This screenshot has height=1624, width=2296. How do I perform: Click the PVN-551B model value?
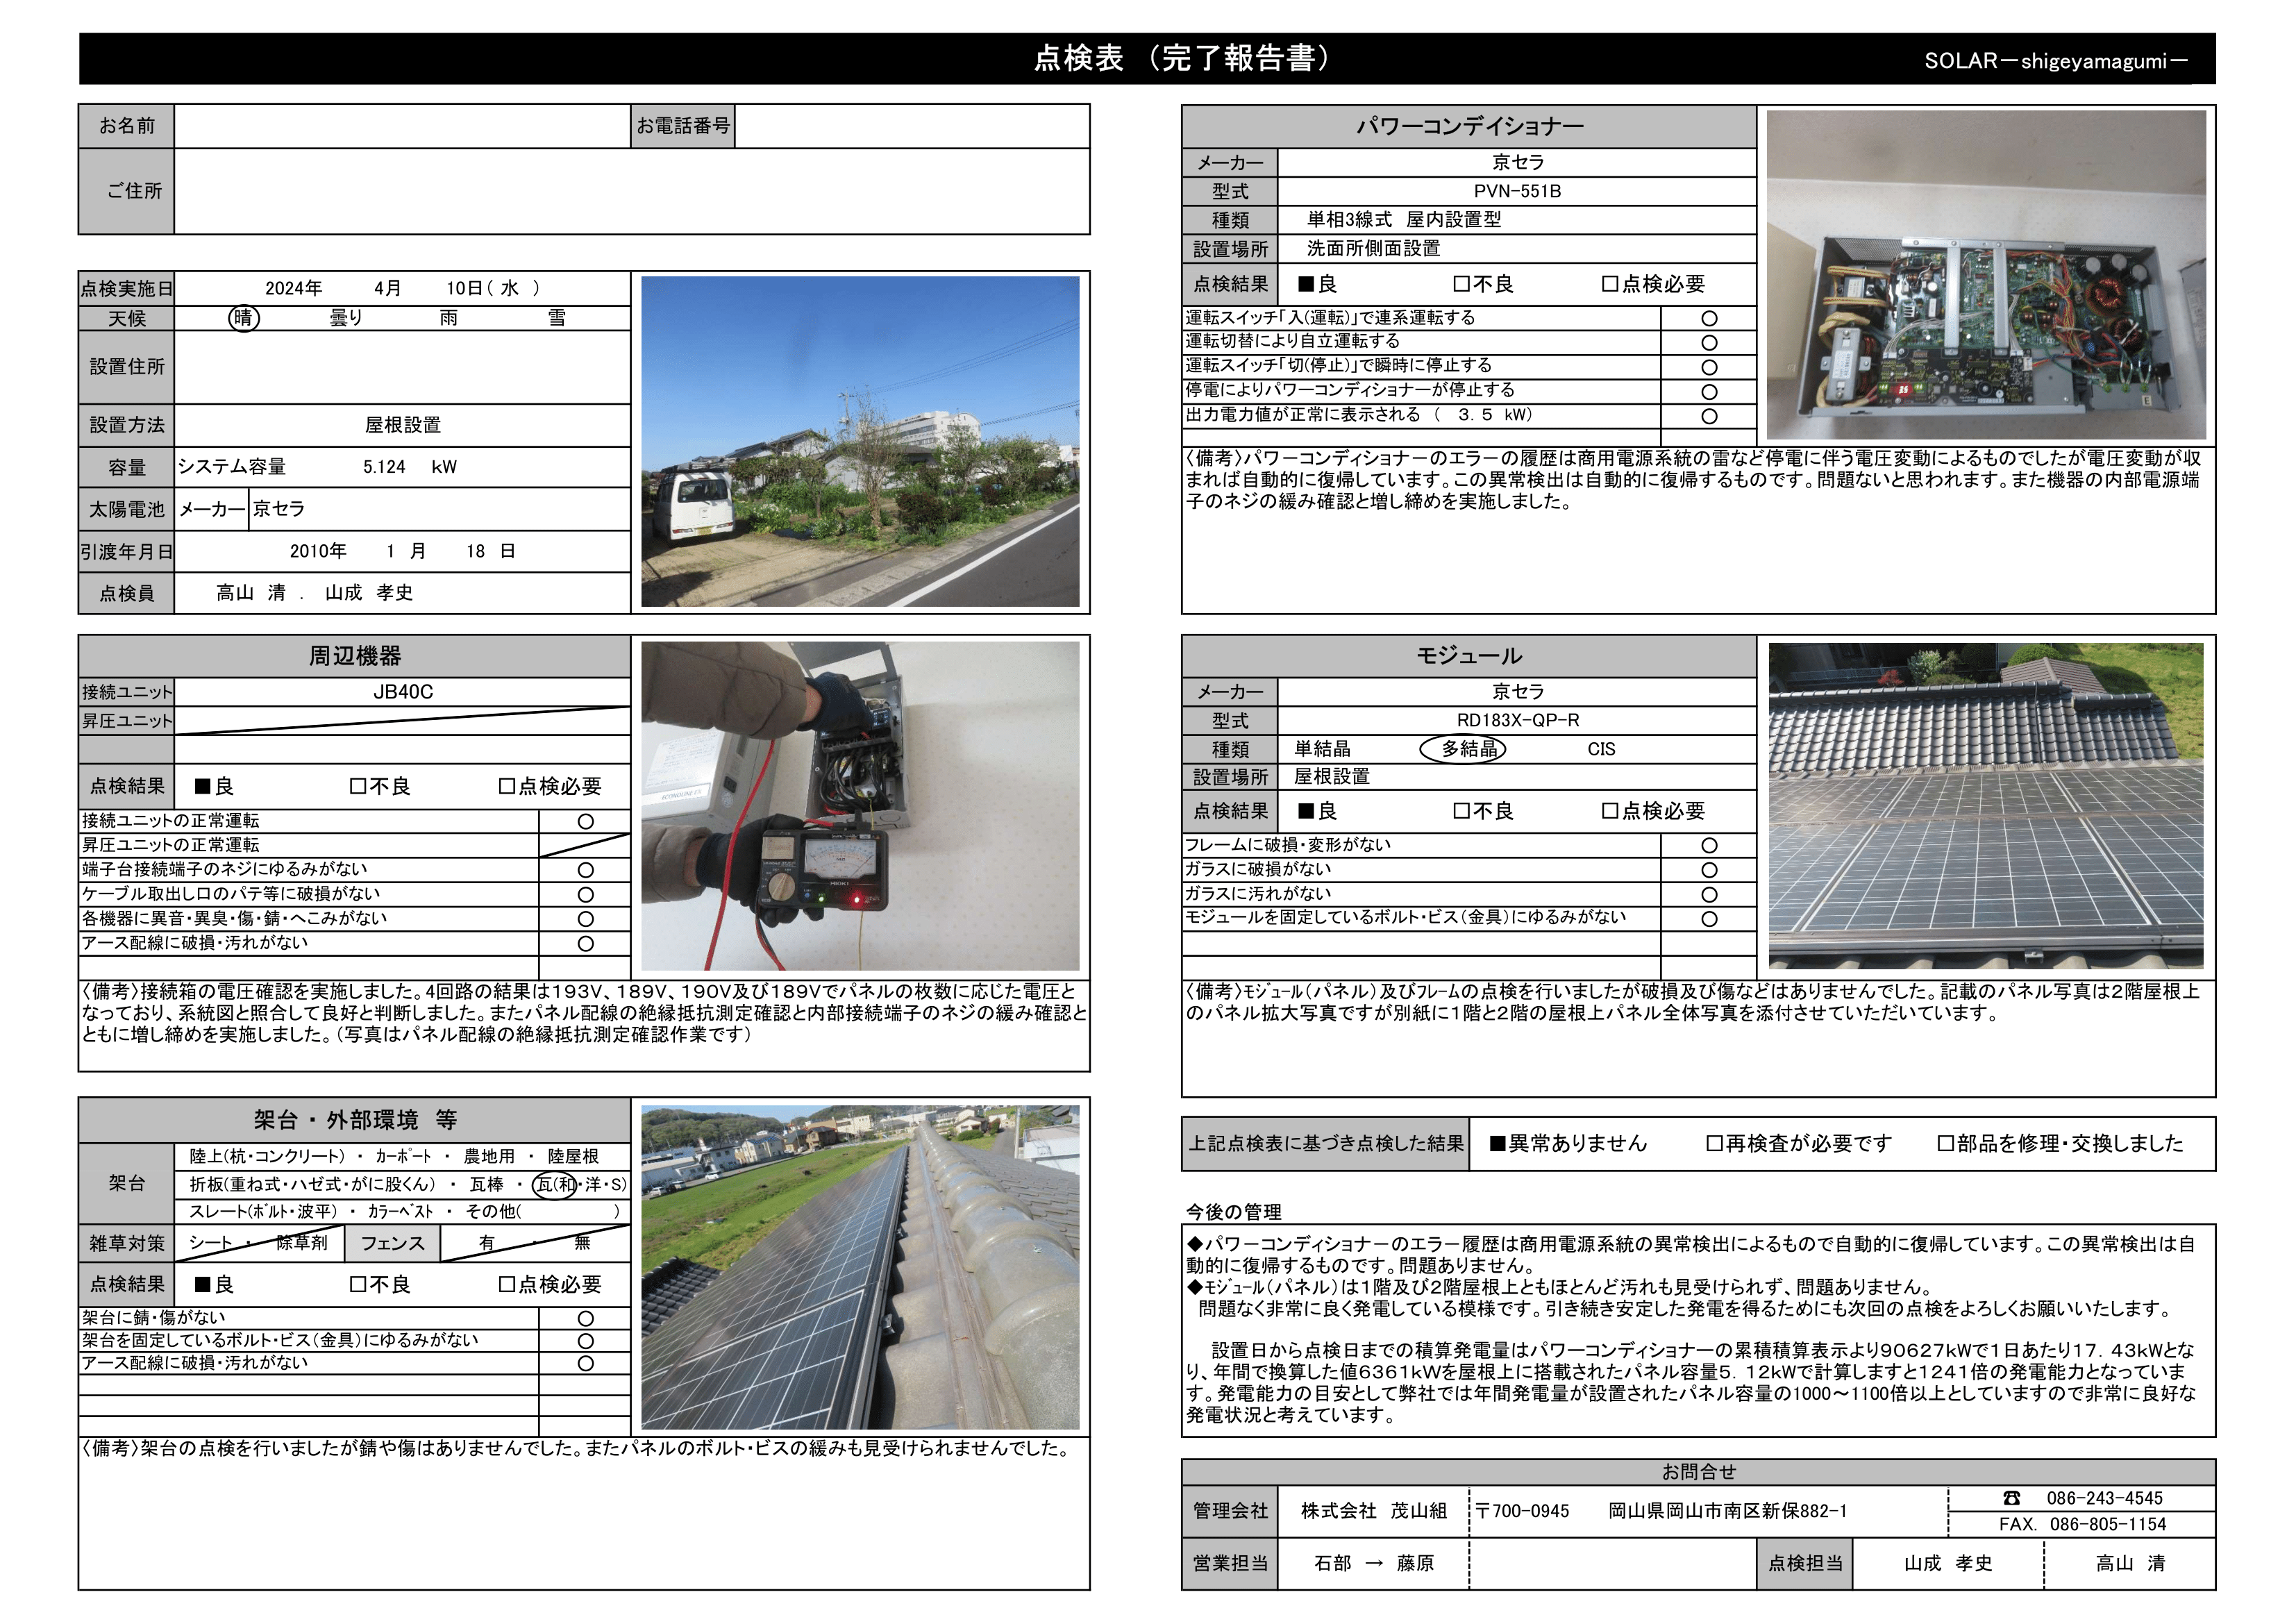pyautogui.click(x=1517, y=191)
